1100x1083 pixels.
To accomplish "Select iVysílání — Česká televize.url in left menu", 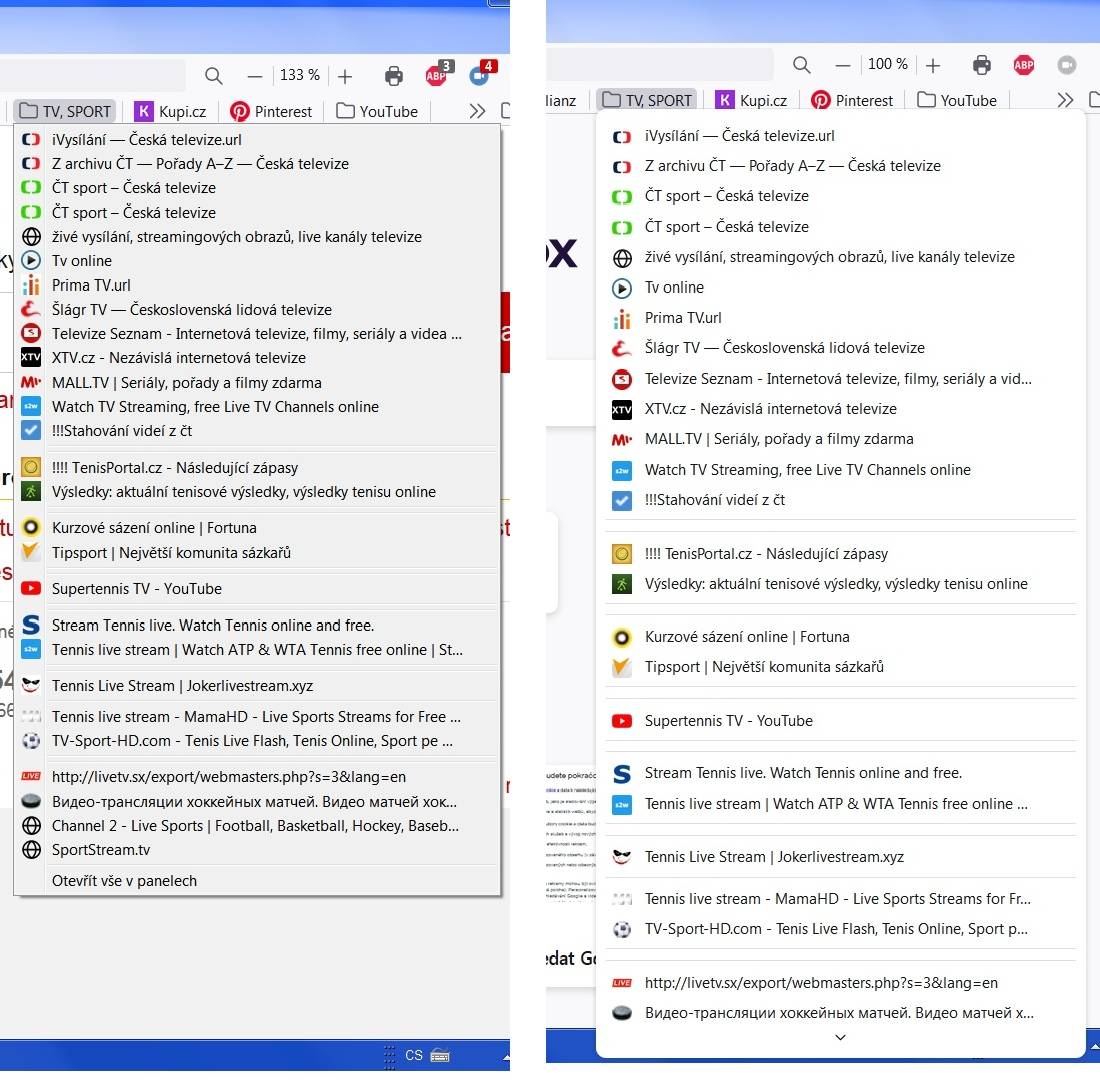I will point(257,139).
